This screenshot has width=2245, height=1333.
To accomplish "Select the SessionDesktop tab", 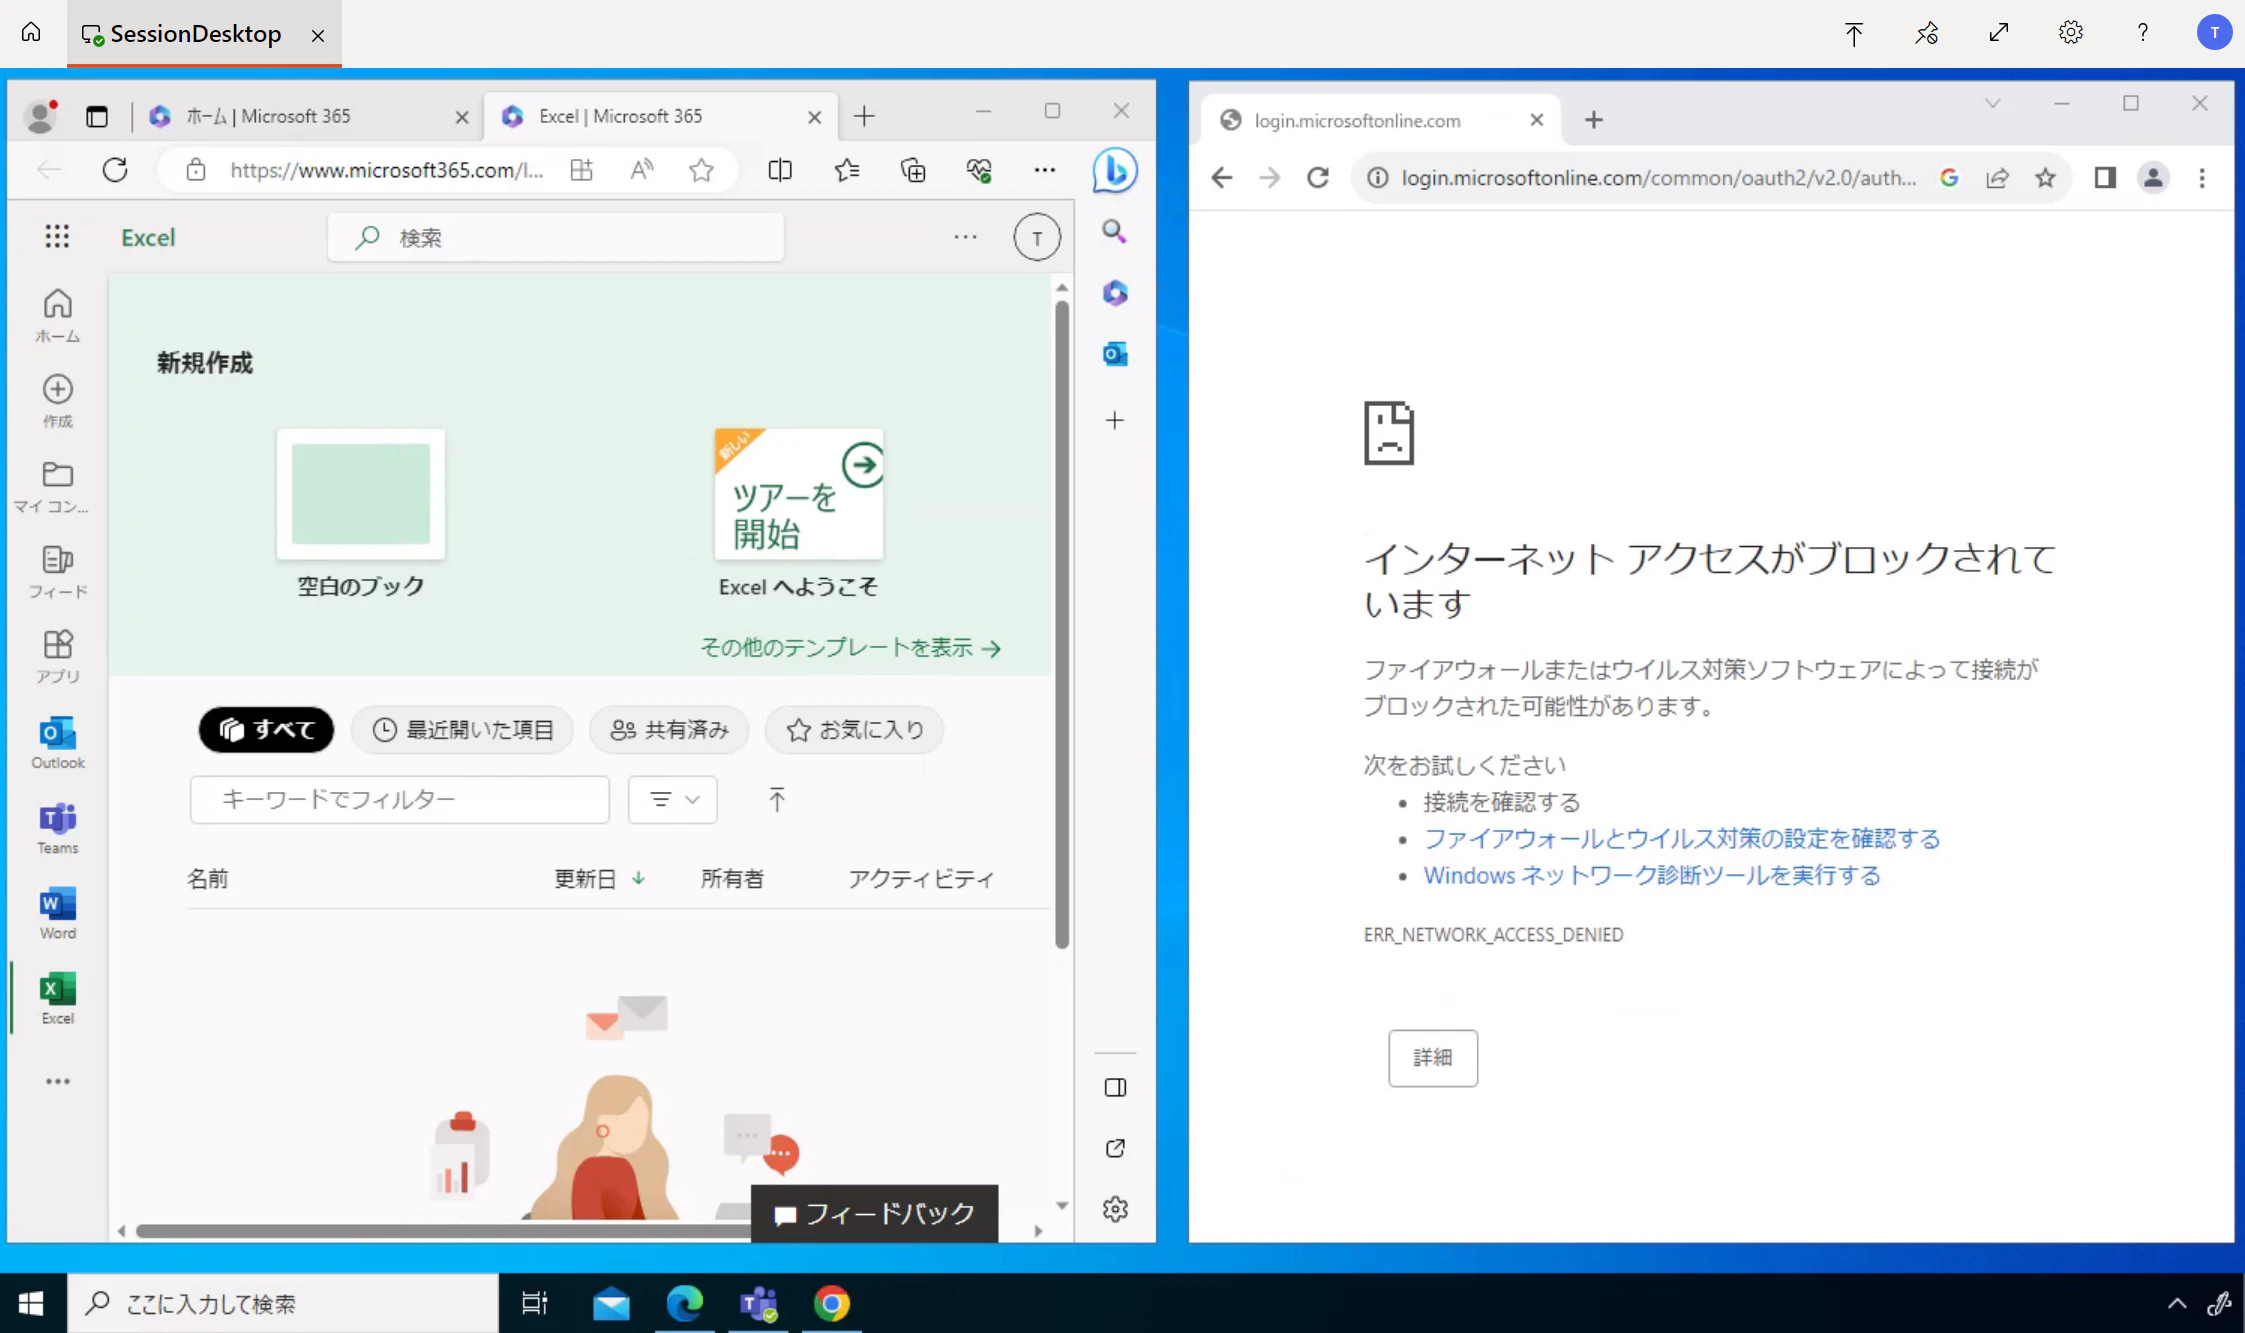I will coord(204,34).
